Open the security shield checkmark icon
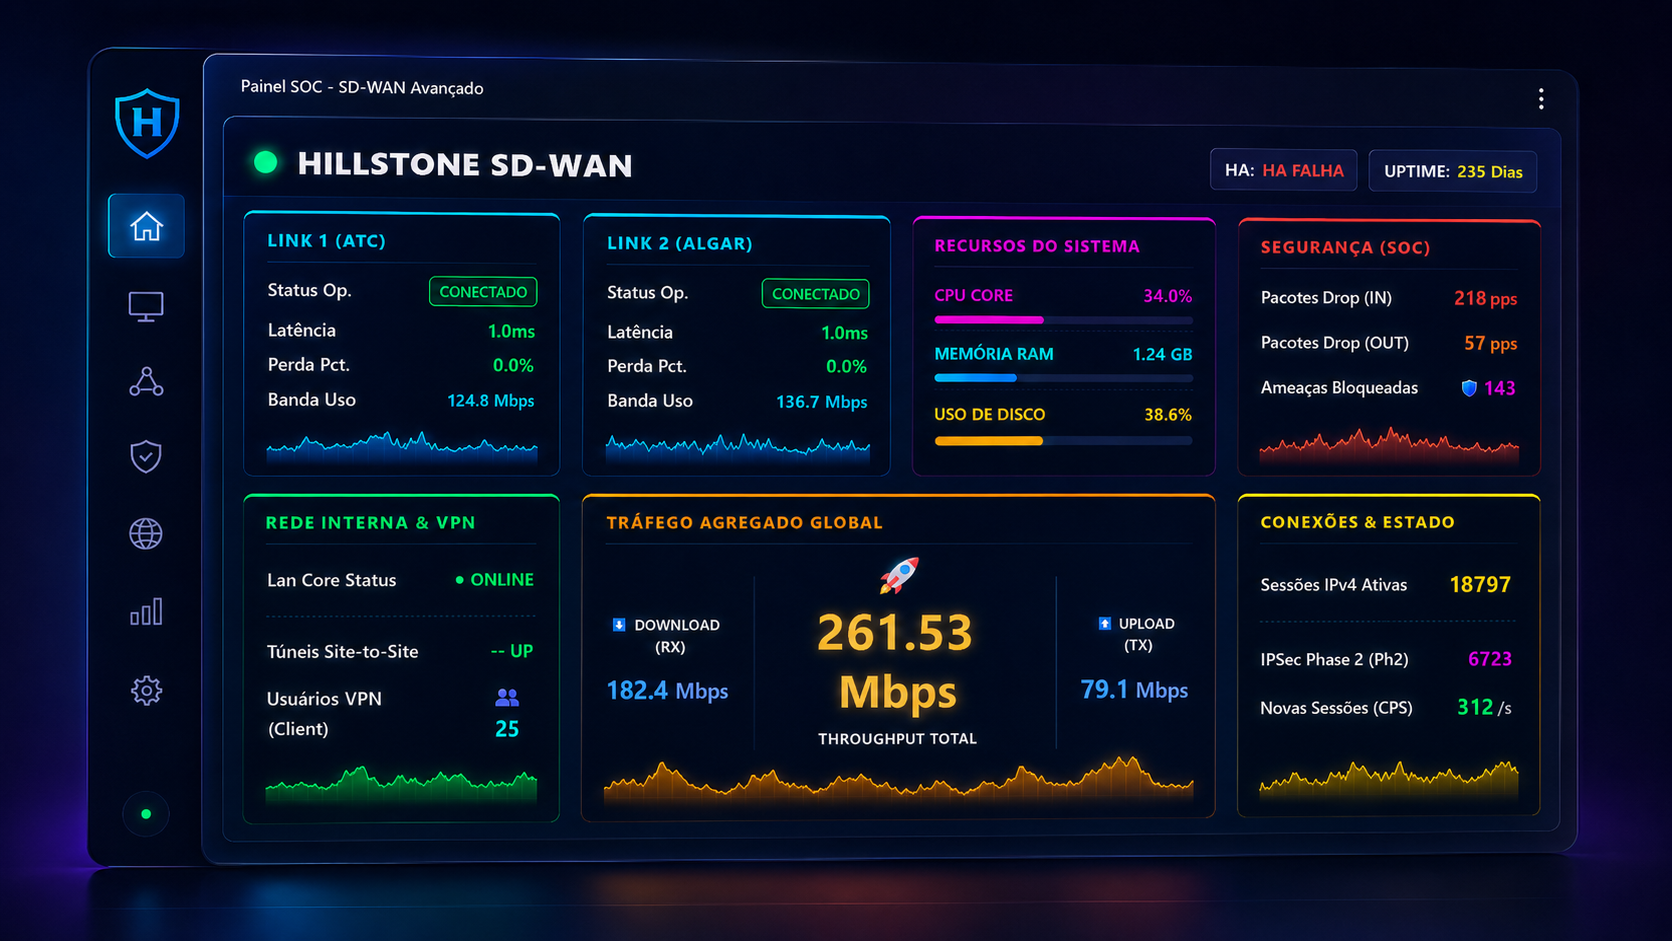This screenshot has height=941, width=1672. coord(146,457)
